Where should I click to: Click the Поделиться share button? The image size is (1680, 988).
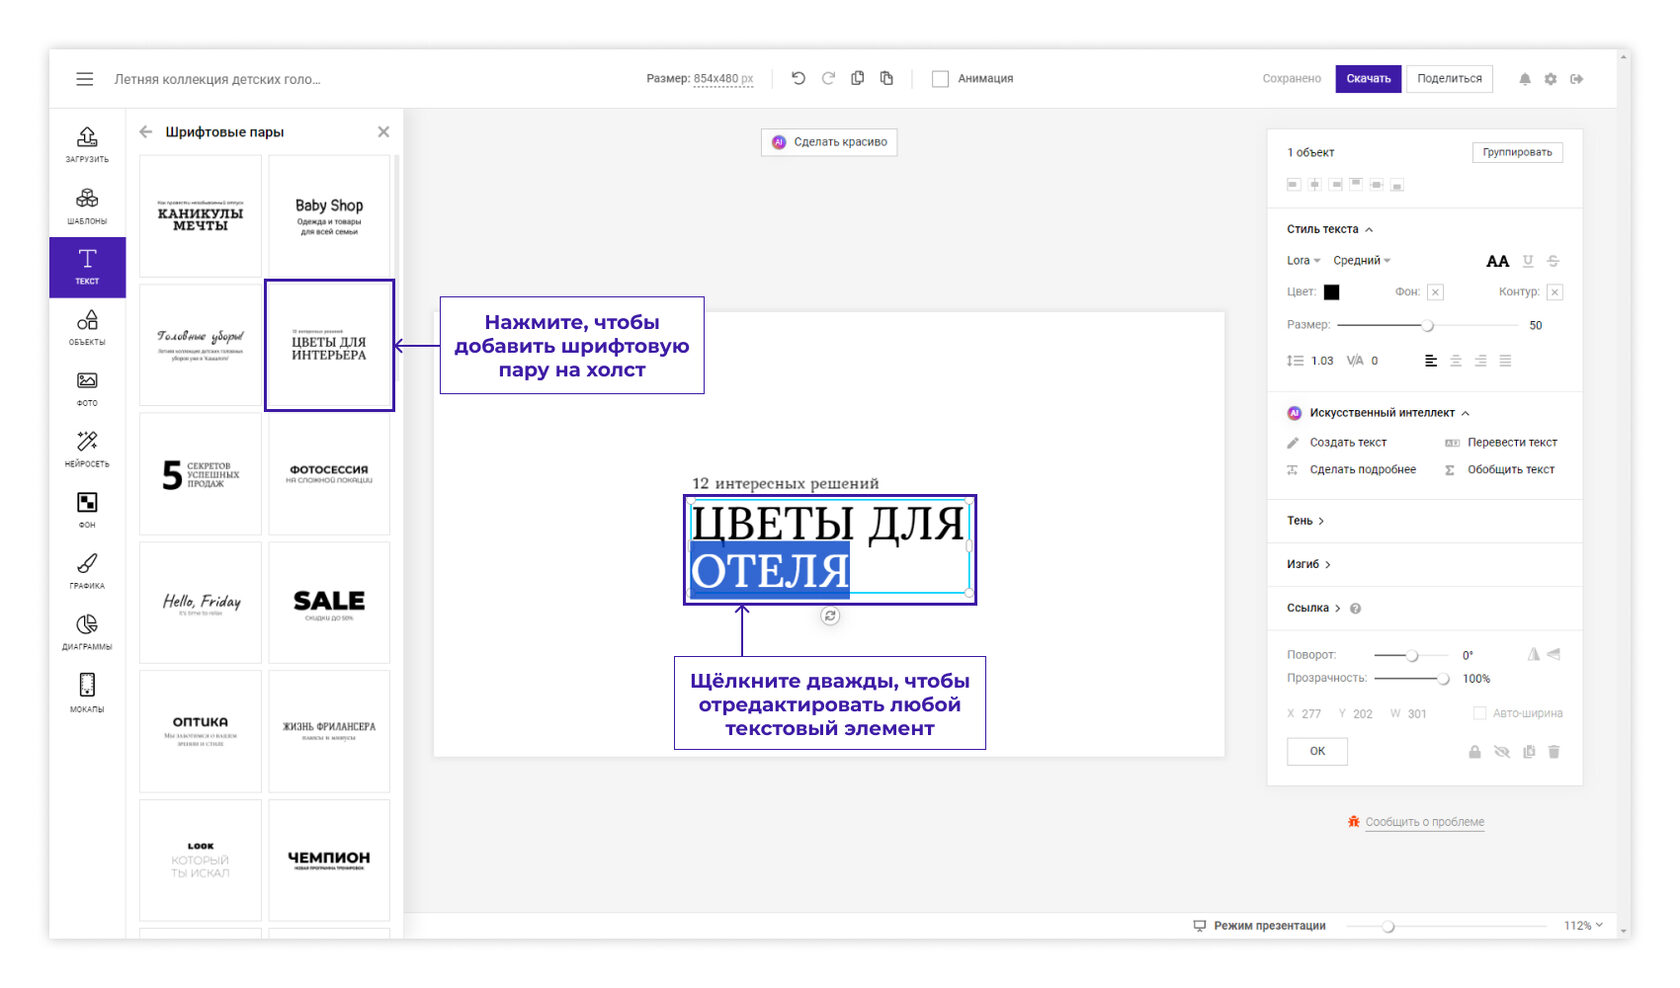[x=1449, y=79]
